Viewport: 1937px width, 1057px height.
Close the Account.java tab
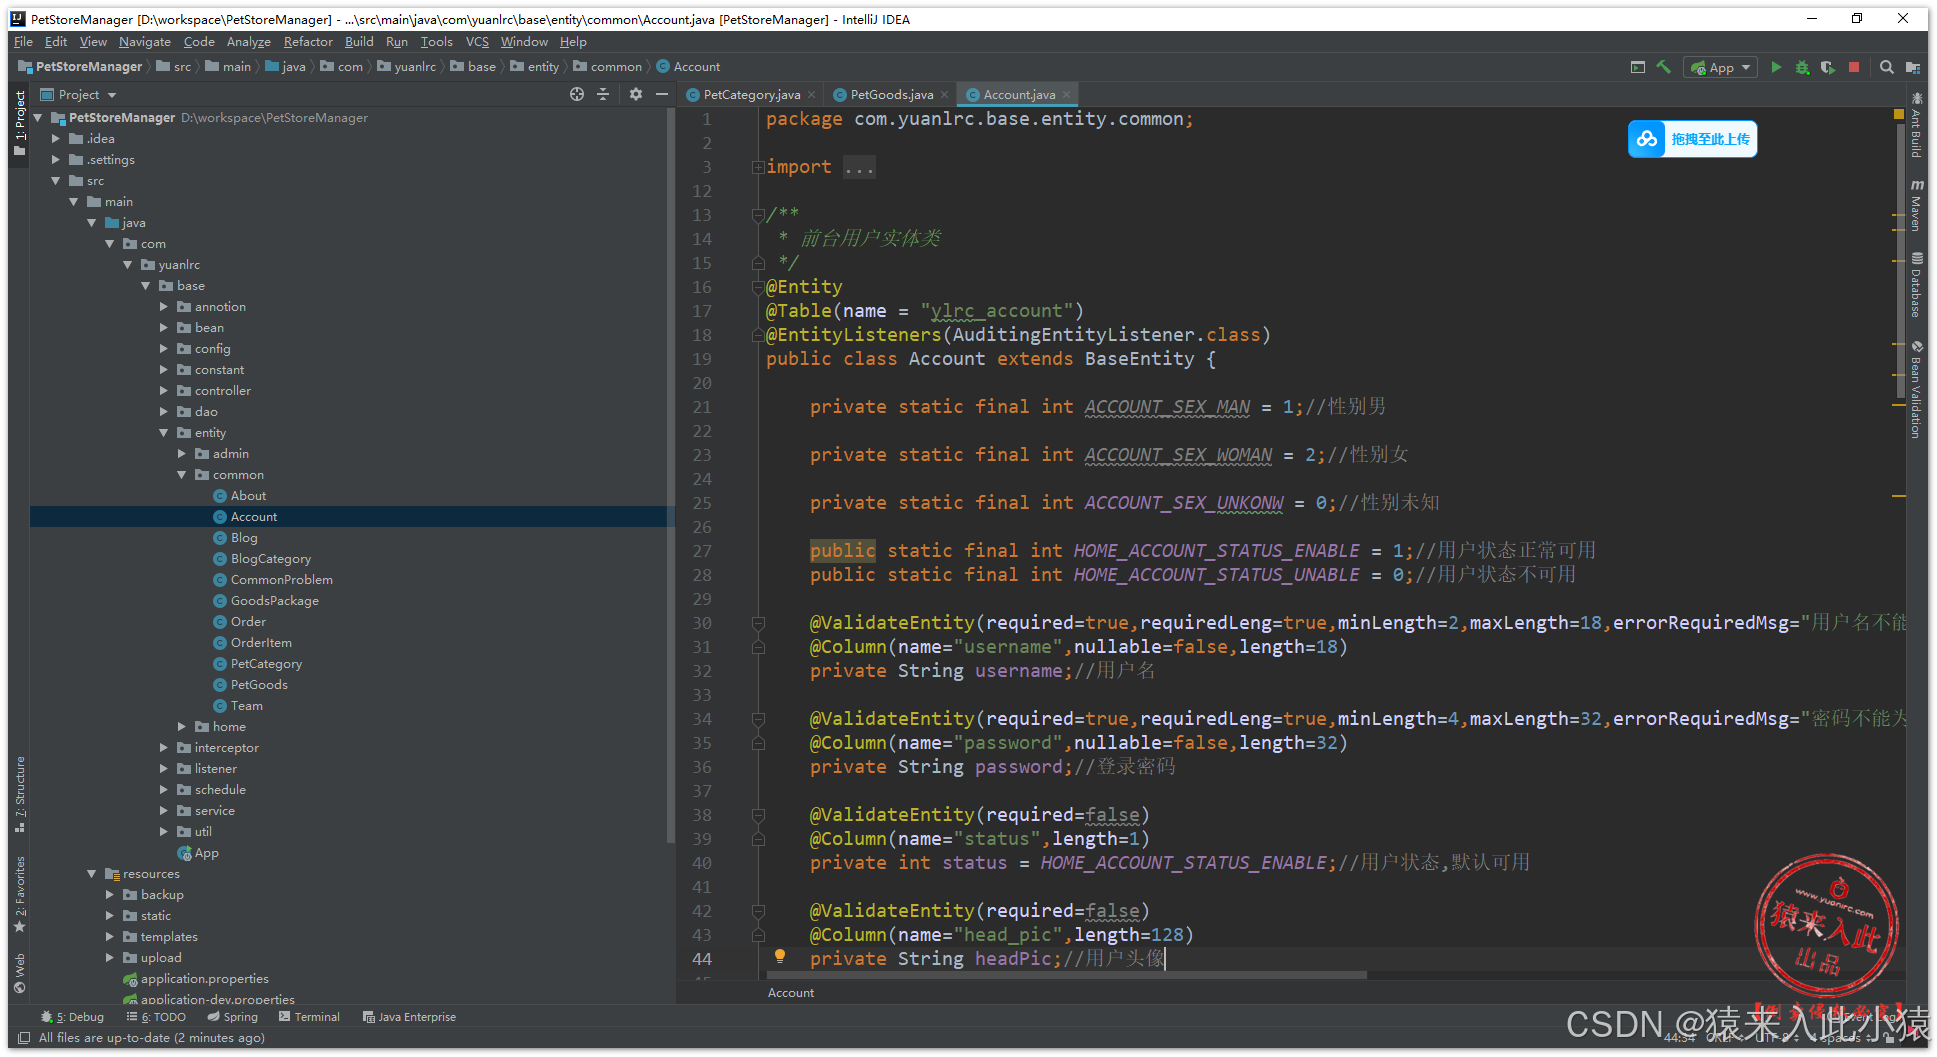pos(1067,95)
